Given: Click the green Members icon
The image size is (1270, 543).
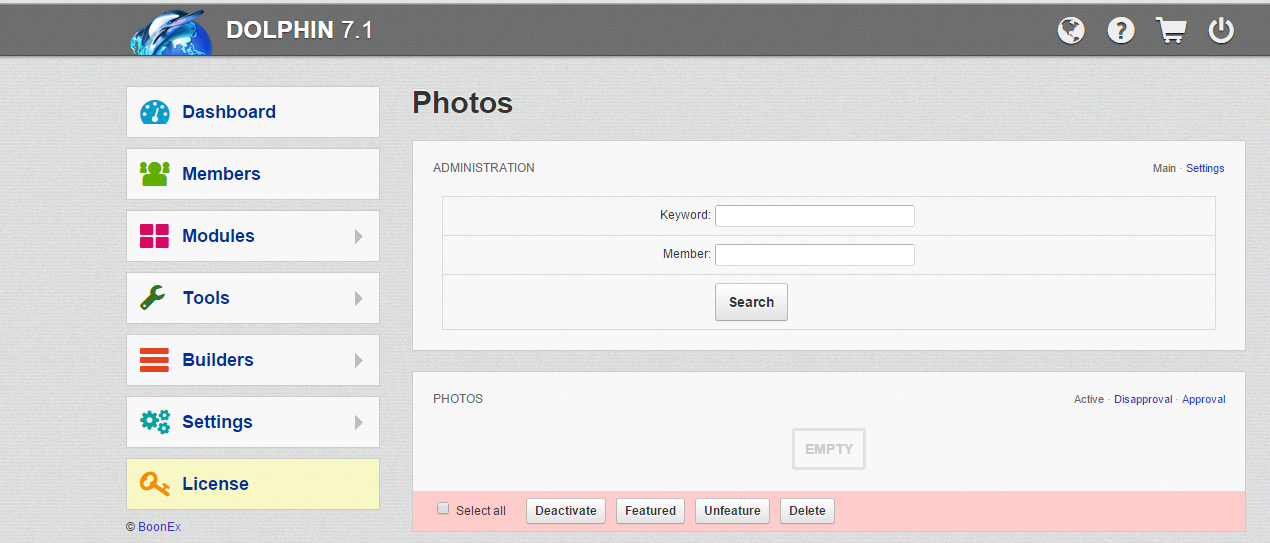Looking at the screenshot, I should tap(155, 174).
